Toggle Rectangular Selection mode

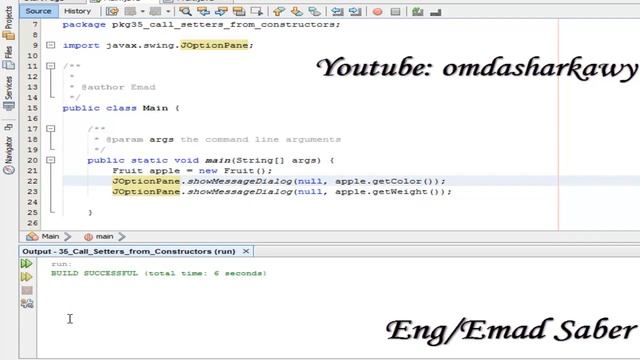click(256, 11)
